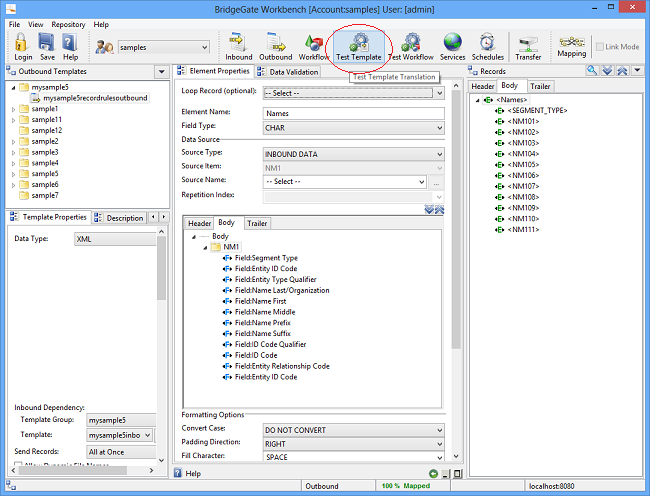
Task: Select the Header tab in Records panel
Action: point(483,86)
